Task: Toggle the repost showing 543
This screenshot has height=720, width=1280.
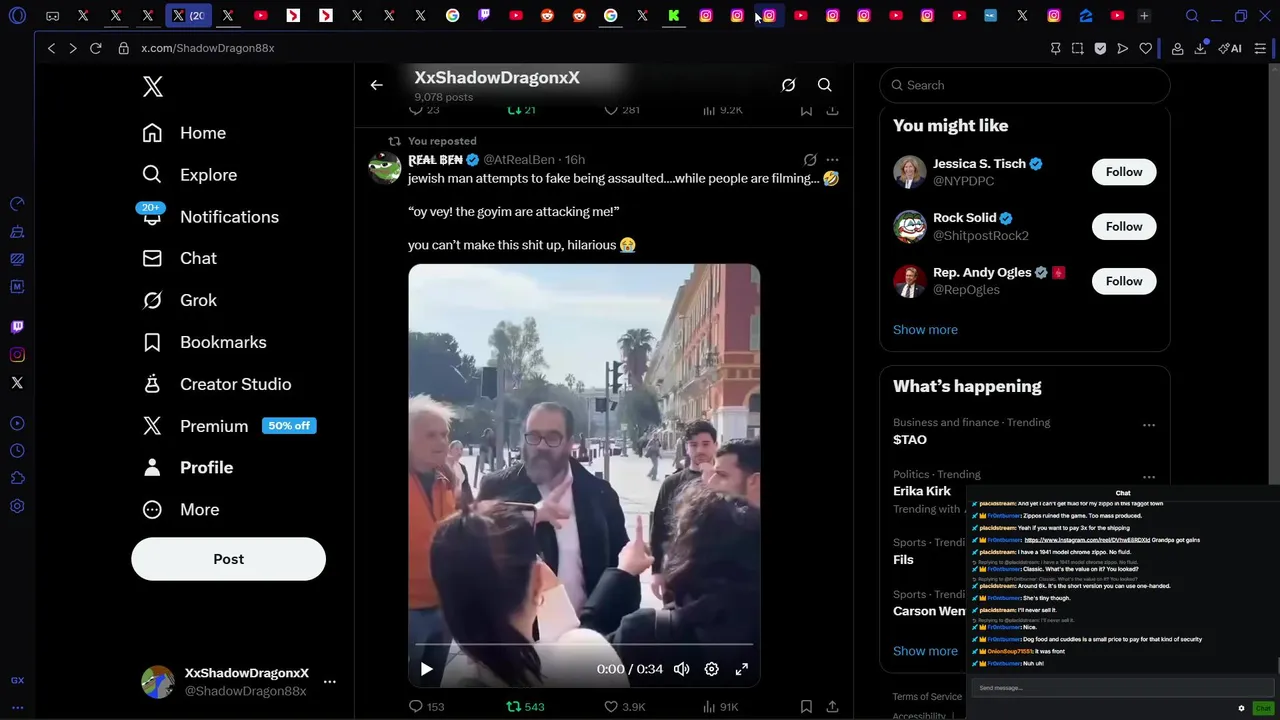Action: [525, 707]
